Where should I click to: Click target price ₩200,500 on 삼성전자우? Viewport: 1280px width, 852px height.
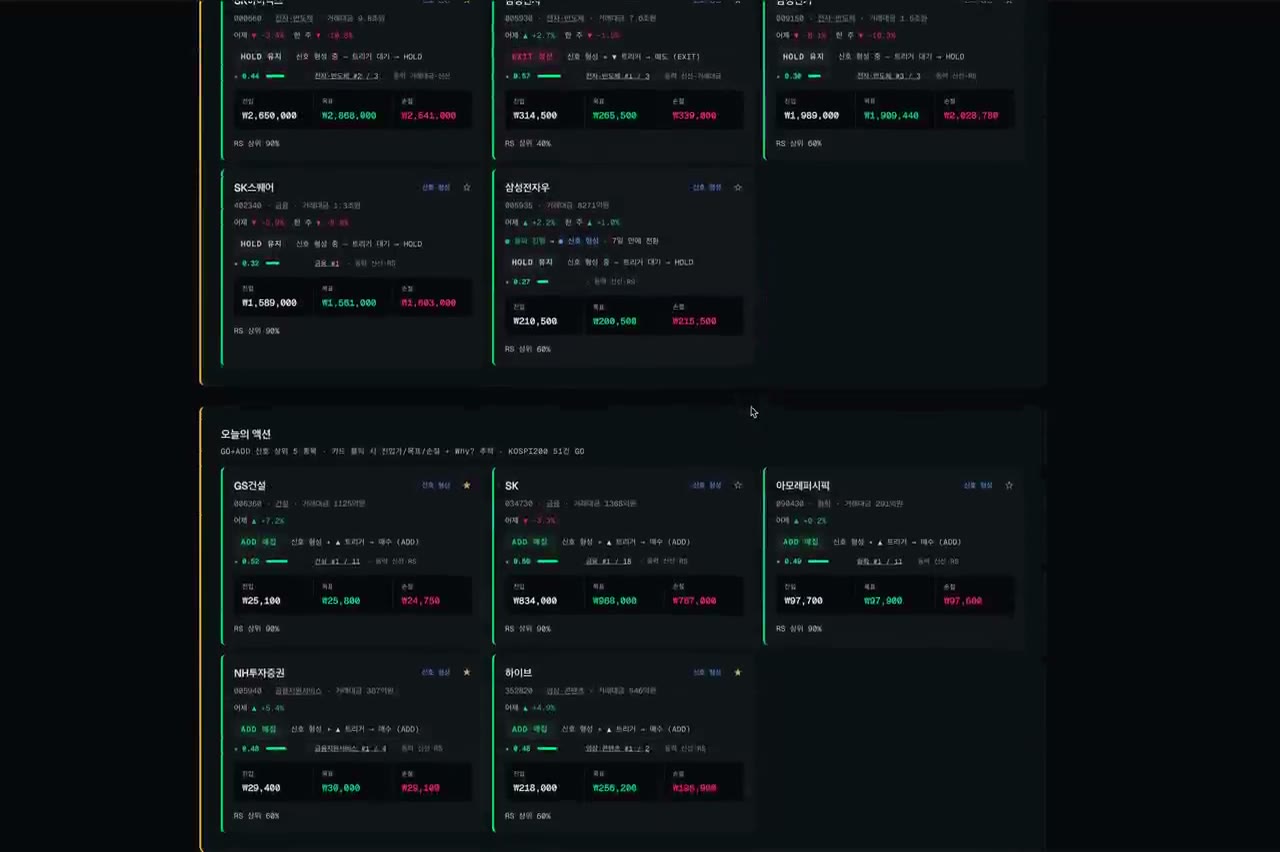(x=614, y=321)
